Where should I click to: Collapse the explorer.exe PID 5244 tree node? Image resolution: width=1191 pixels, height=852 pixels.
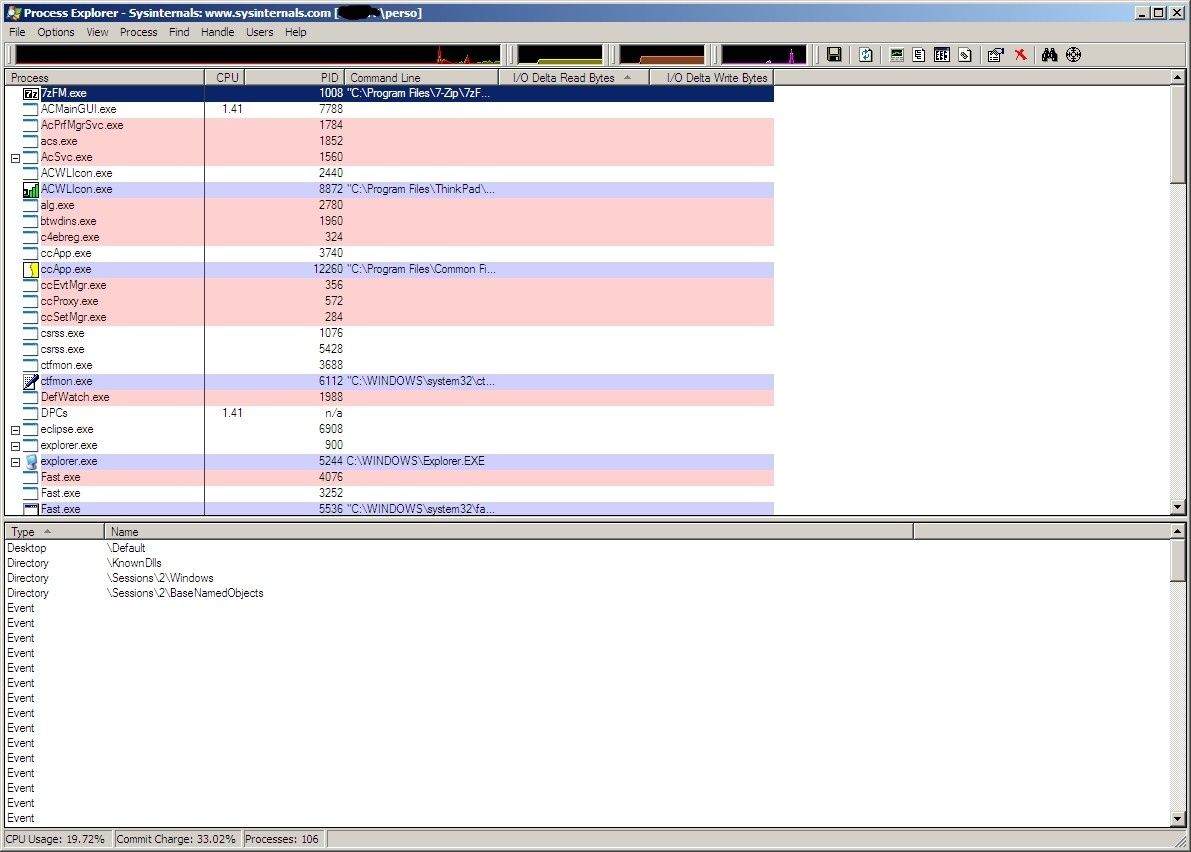coord(15,462)
